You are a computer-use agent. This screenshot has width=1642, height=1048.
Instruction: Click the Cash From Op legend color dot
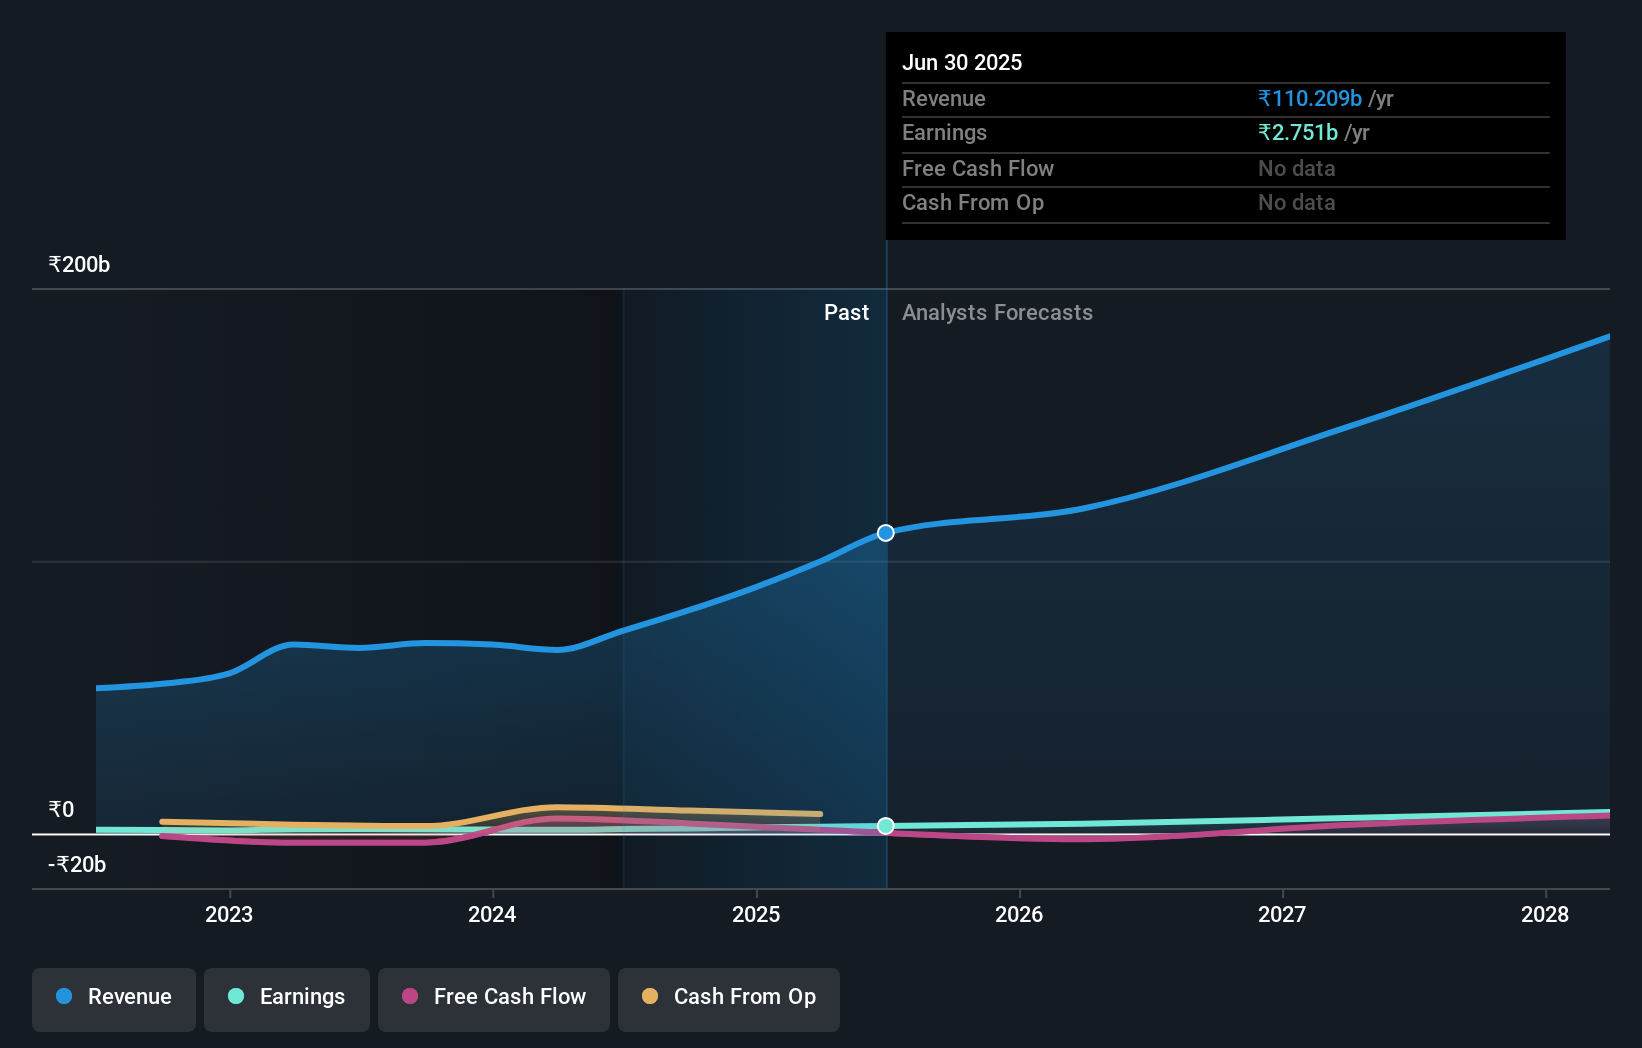650,997
